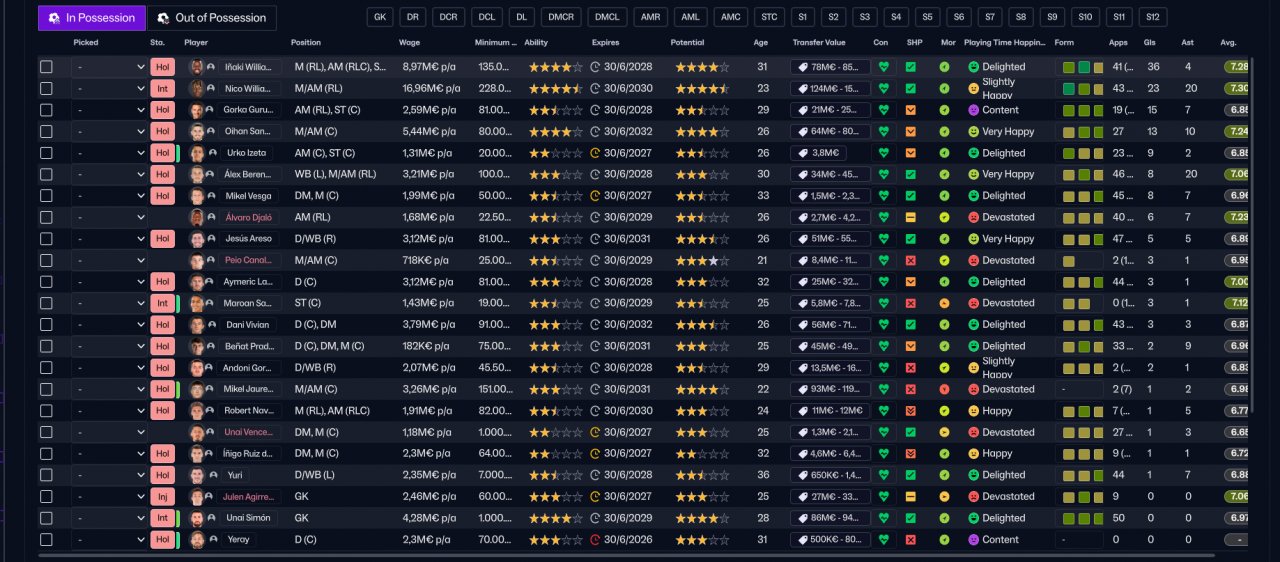Click the Int status badge for Unai Simón
The width and height of the screenshot is (1280, 562).
pos(162,518)
